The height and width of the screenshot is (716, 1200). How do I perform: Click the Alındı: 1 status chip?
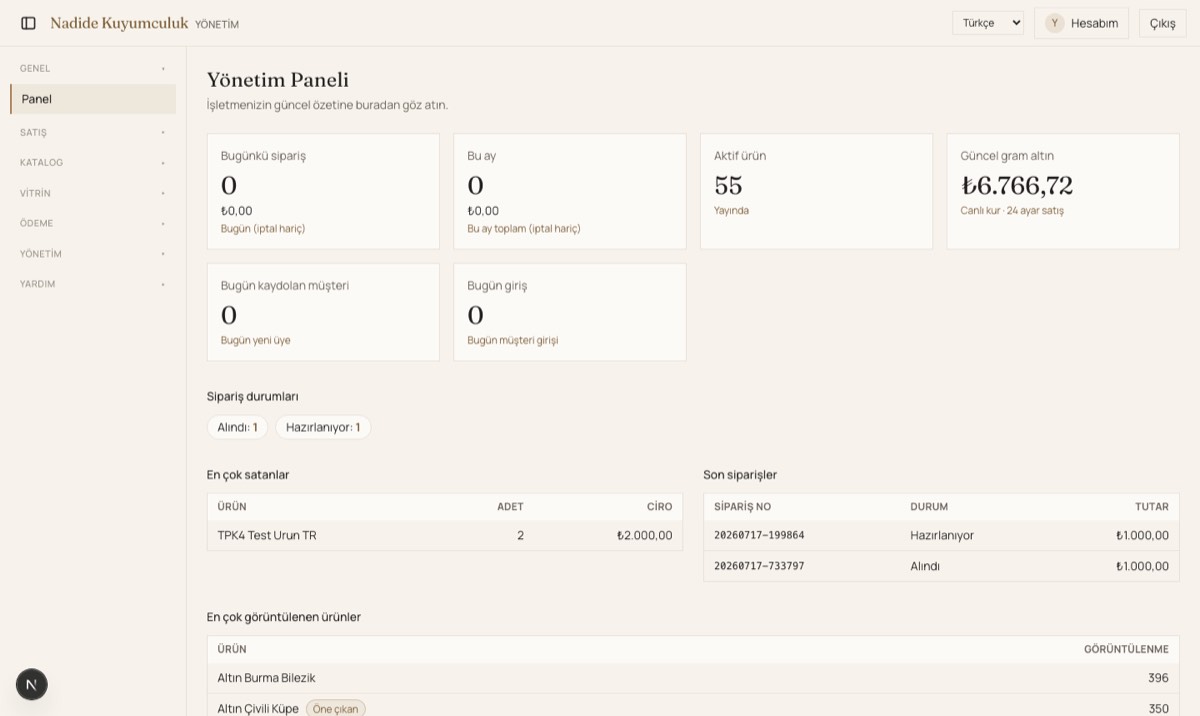tap(237, 427)
